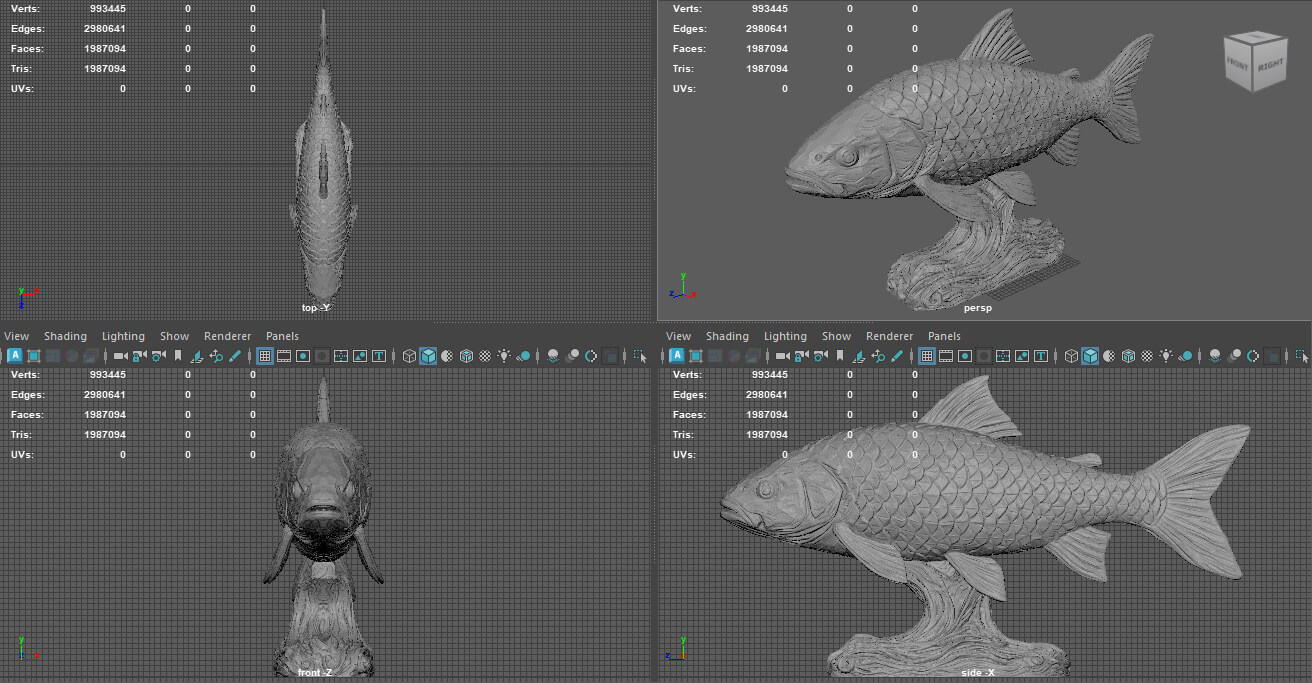
Task: Open the View menu in front panel
Action: coord(17,336)
